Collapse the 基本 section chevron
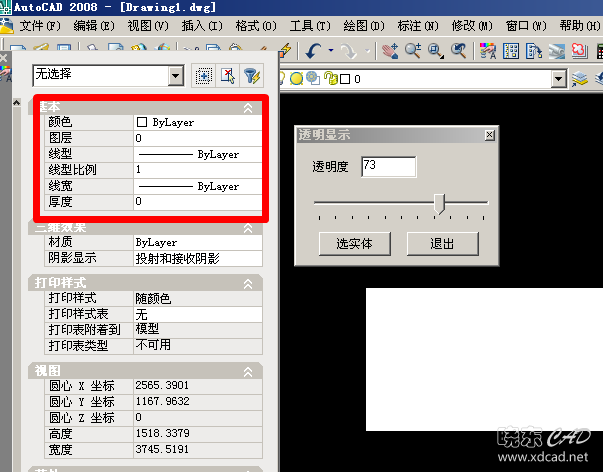 pos(248,108)
